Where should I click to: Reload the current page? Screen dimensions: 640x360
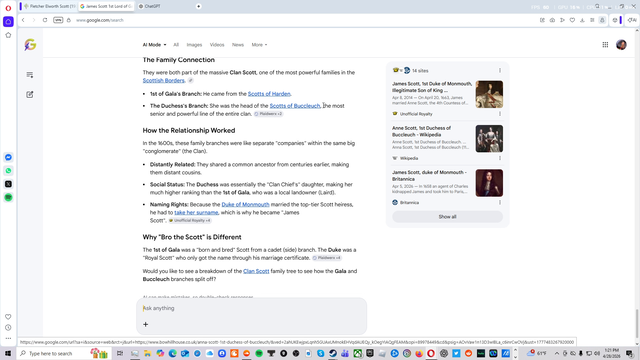click(x=45, y=20)
